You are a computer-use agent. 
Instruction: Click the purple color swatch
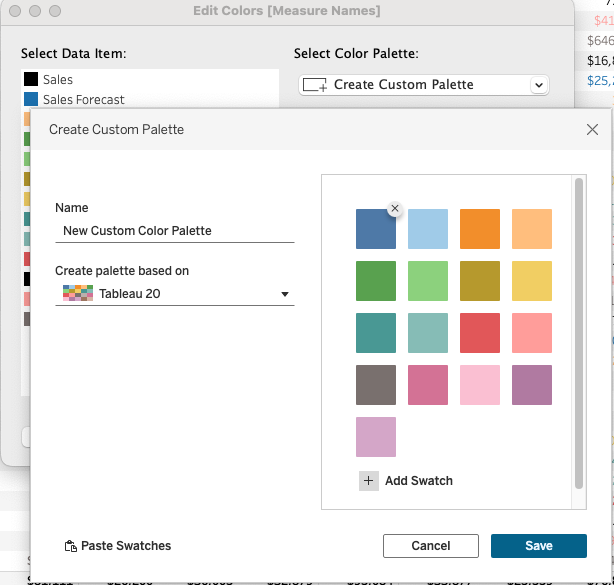[532, 385]
